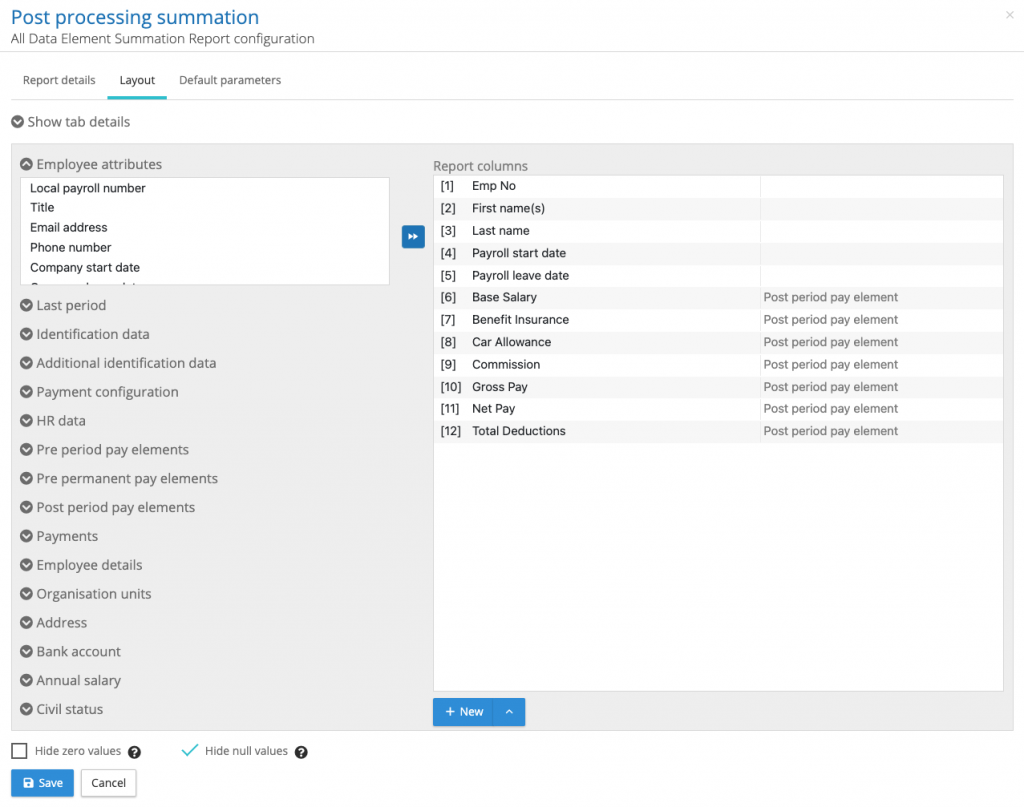Click the Cancel button

click(108, 783)
